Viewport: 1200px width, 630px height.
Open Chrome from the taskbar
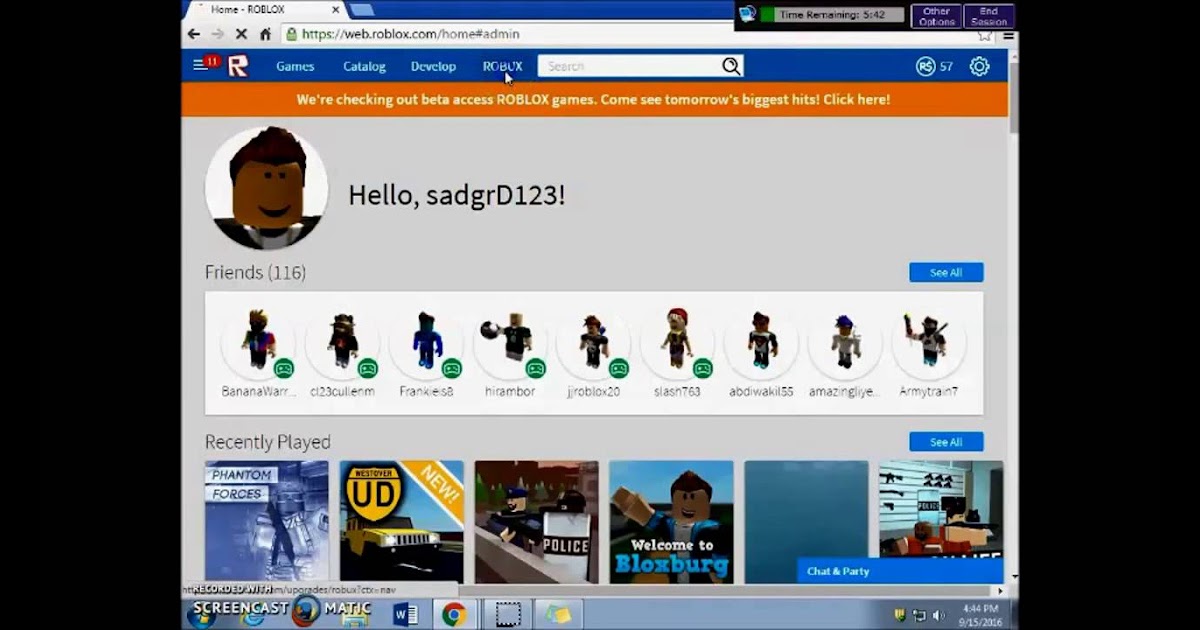454,614
